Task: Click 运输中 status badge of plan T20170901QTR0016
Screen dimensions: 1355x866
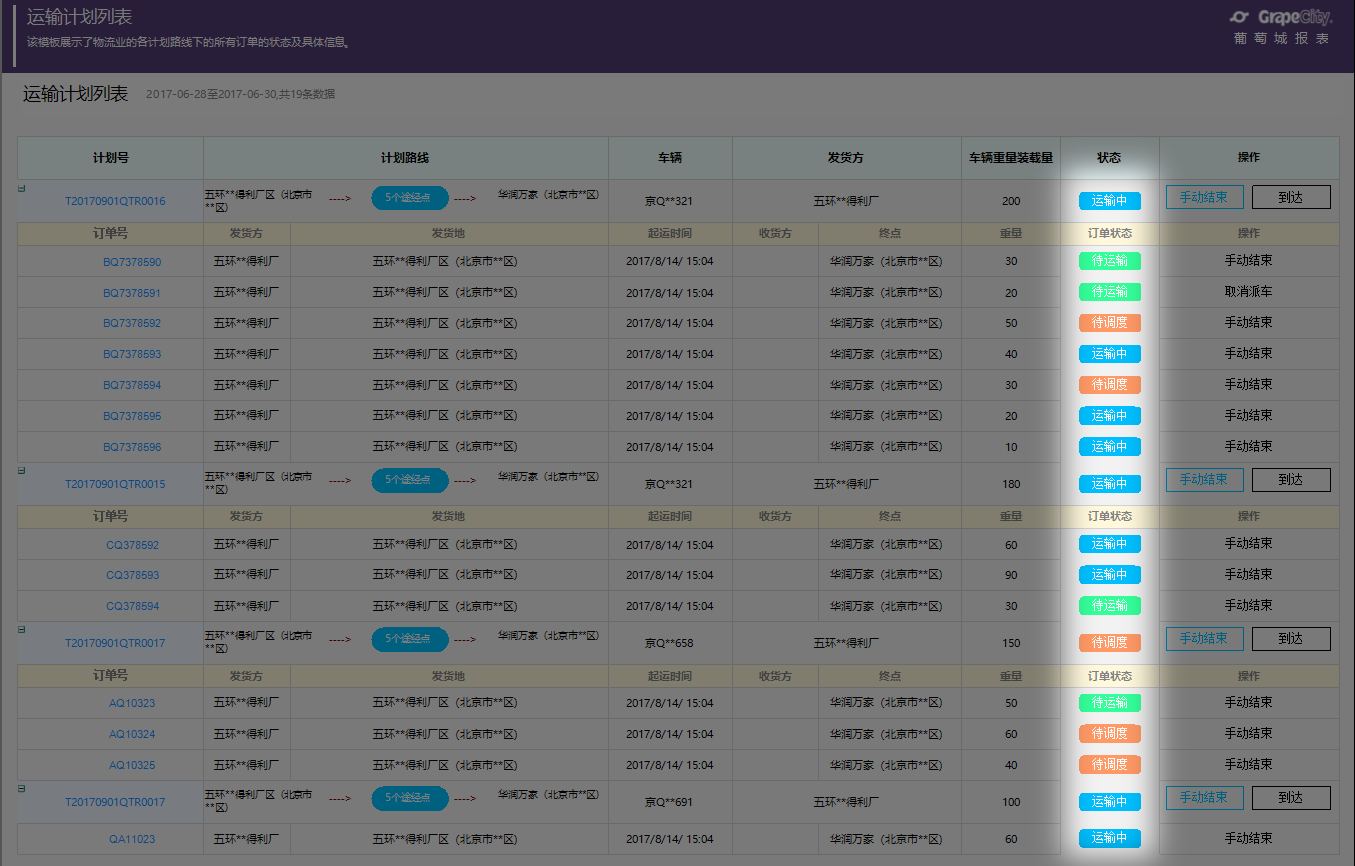Action: (1109, 201)
